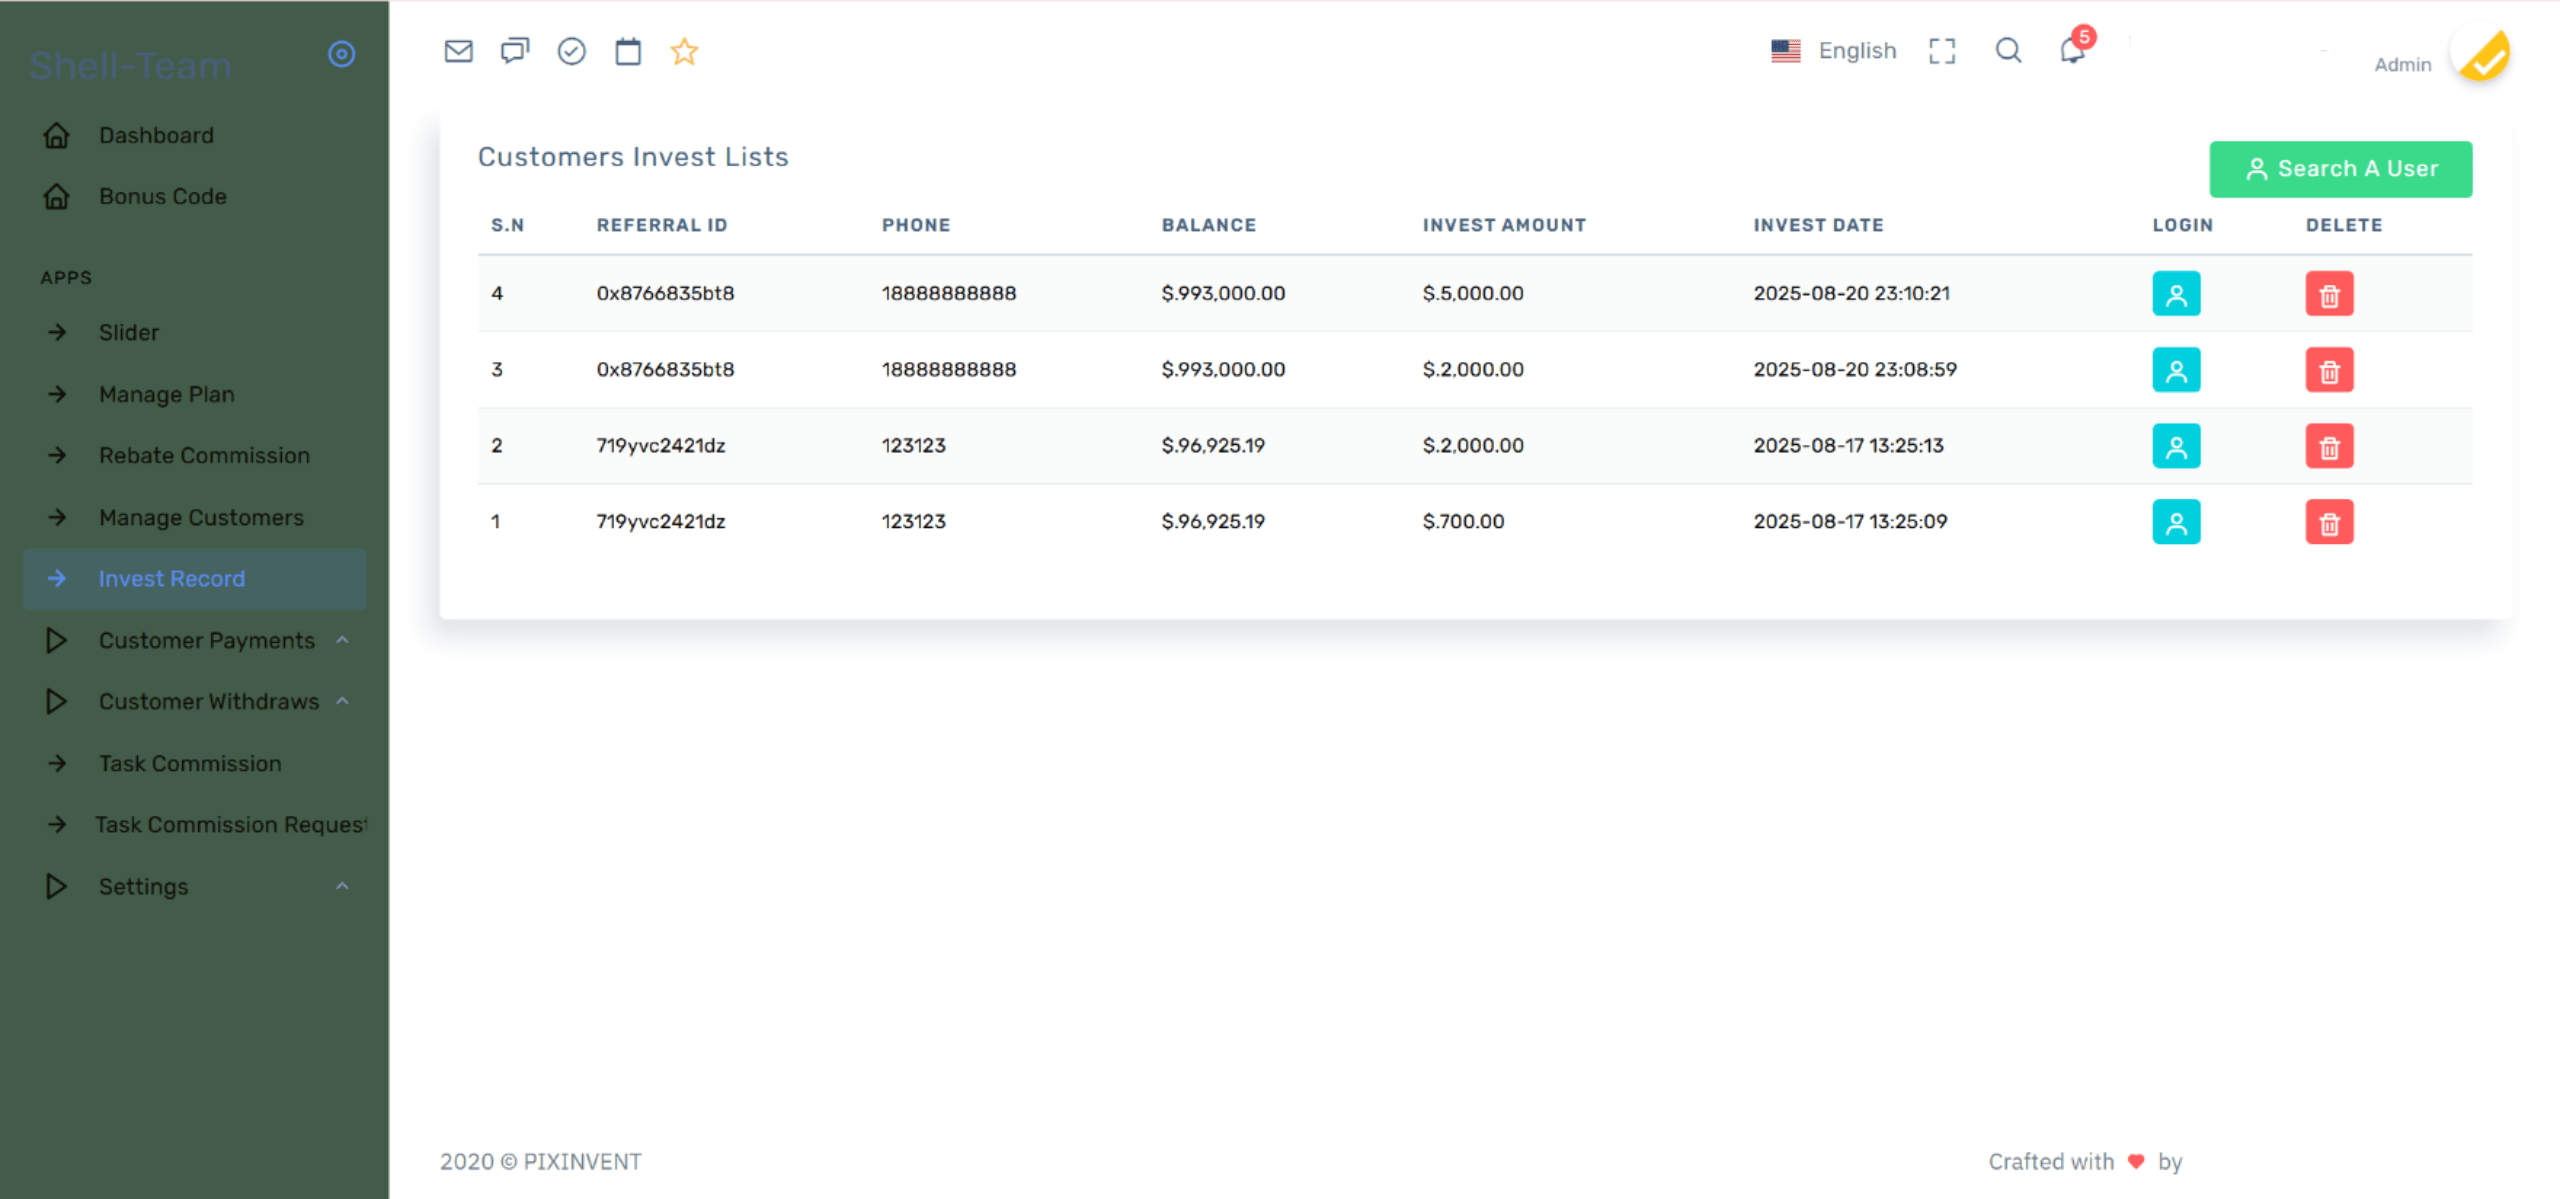Expand Customer Payments menu
Viewport: 2560px width, 1199px height.
point(206,640)
